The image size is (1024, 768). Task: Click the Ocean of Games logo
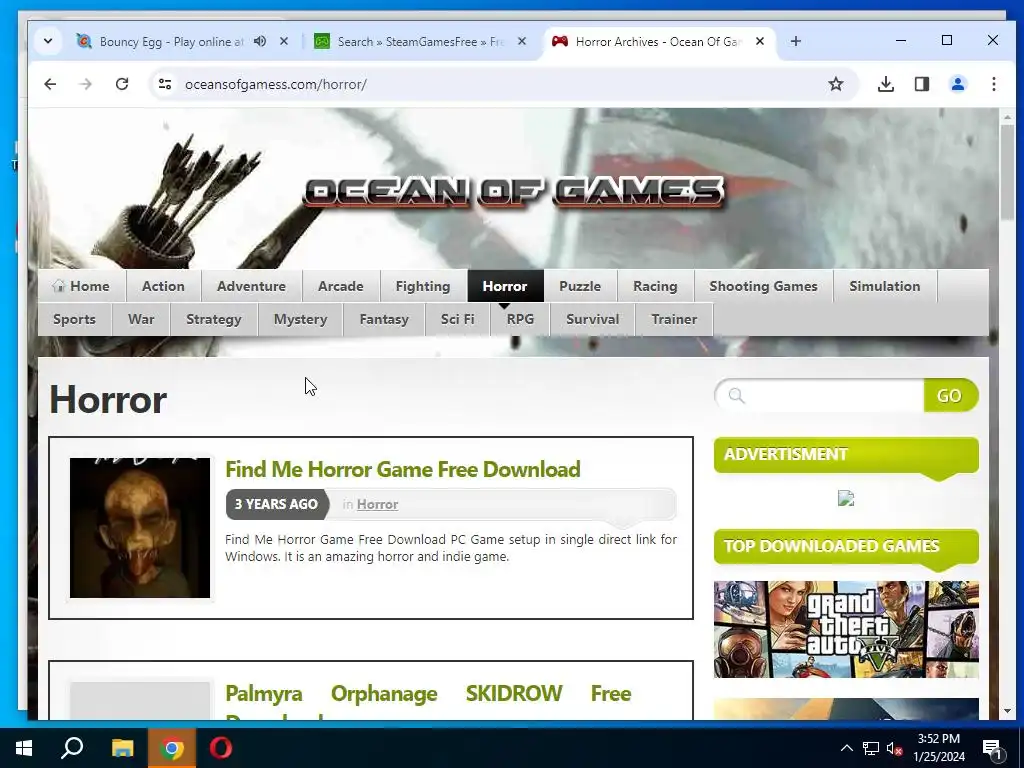point(515,192)
